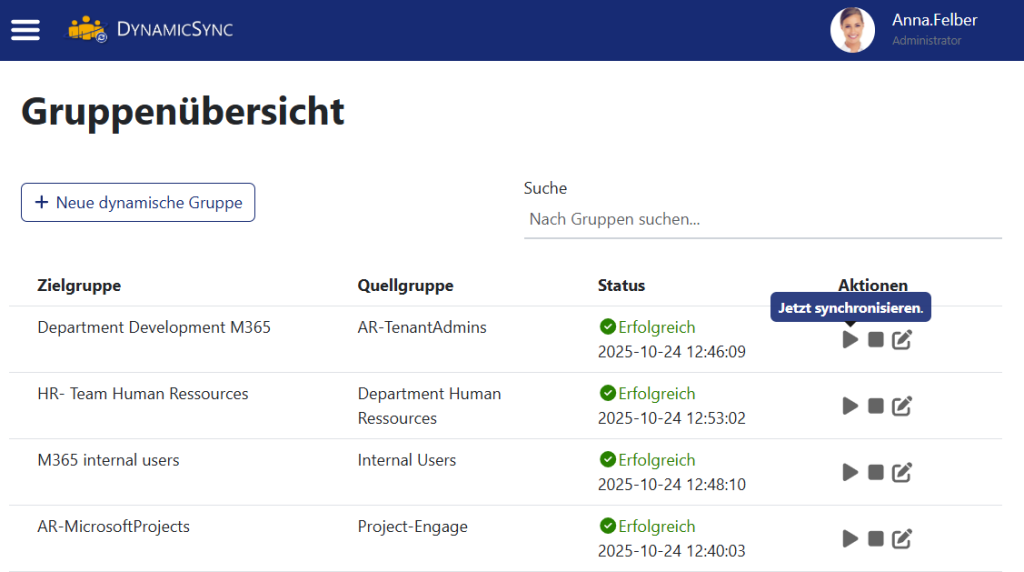This screenshot has height=572, width=1024.
Task: Click the Quellgruppe column header
Action: (406, 285)
